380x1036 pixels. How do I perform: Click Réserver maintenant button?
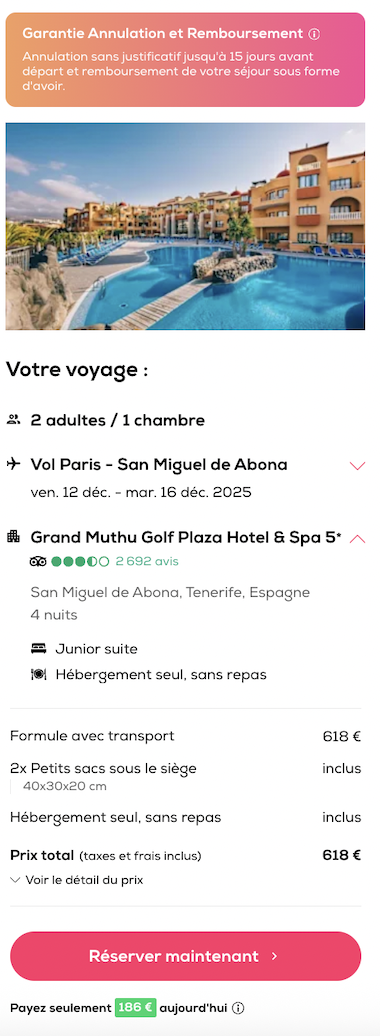point(186,956)
